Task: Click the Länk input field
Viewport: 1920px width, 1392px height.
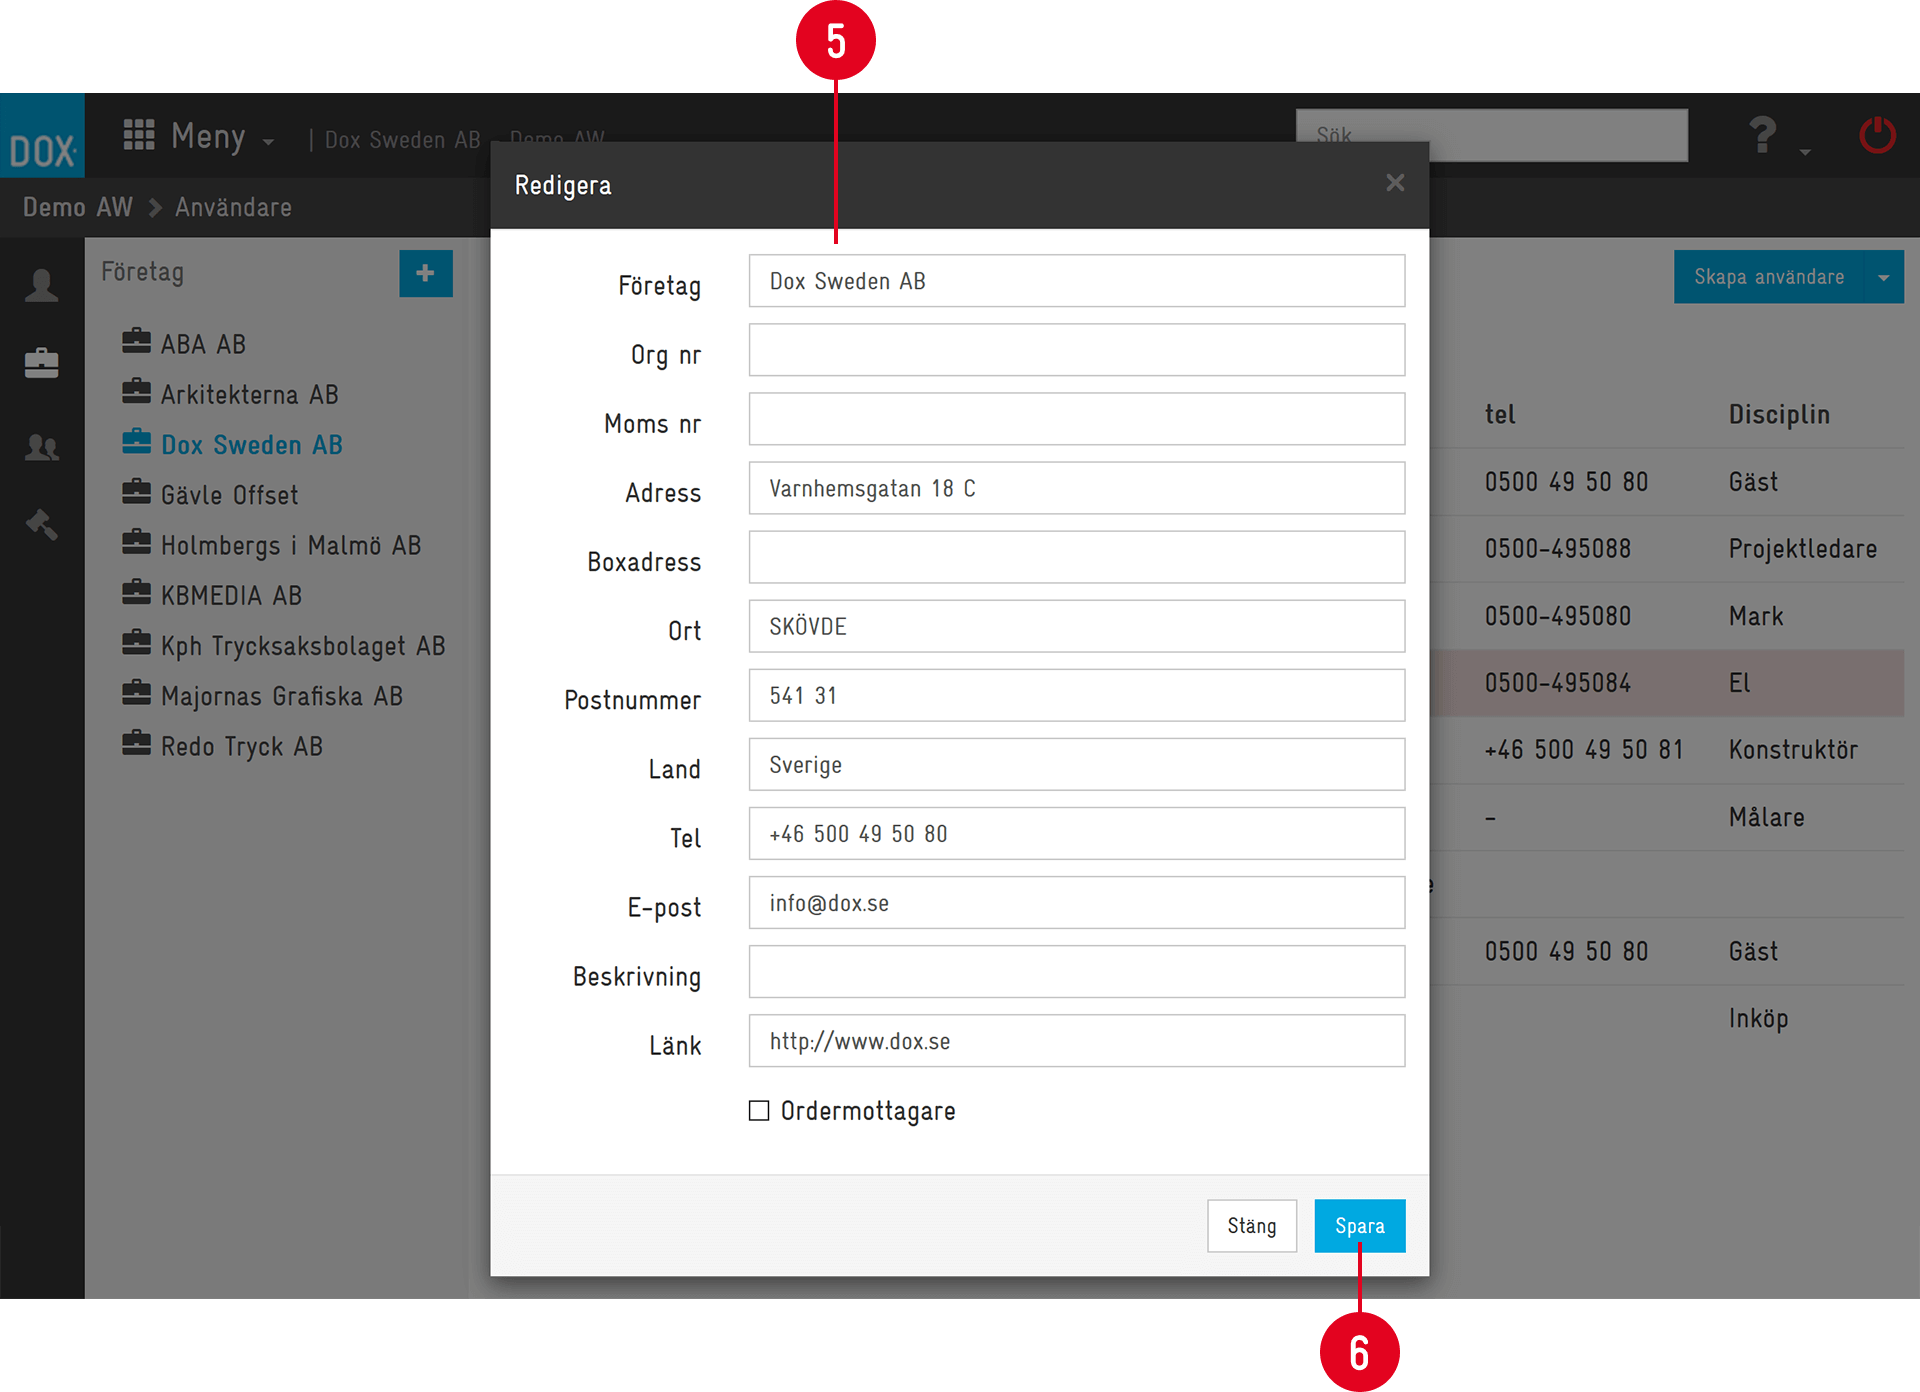Action: (1076, 1040)
